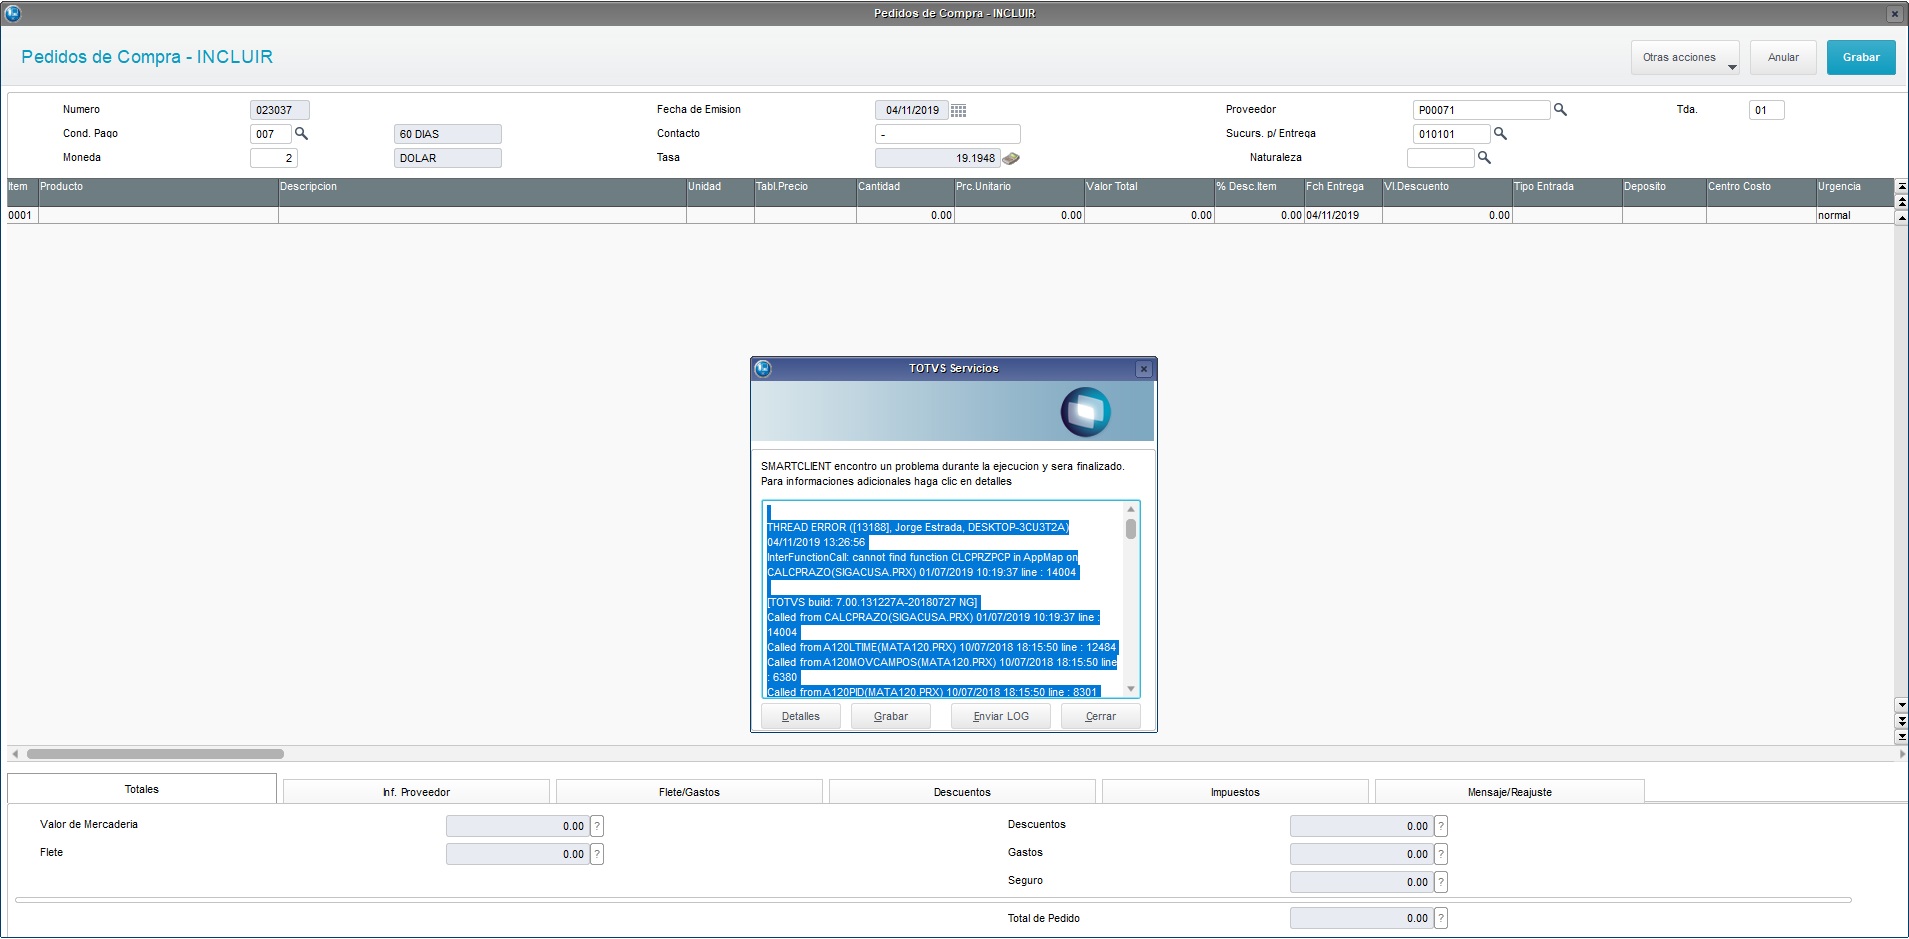The height and width of the screenshot is (939, 1909).
Task: Click the Anular button
Action: (1783, 57)
